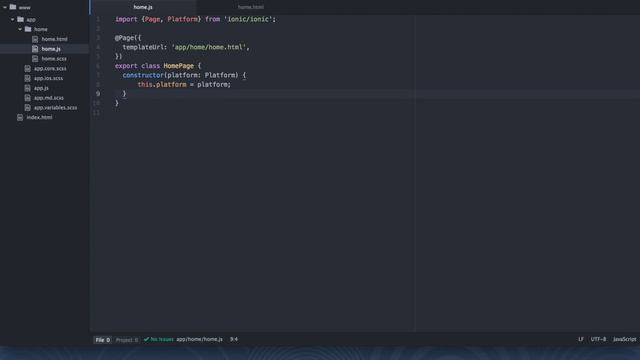Switch to the home.html editor tab

click(251, 7)
